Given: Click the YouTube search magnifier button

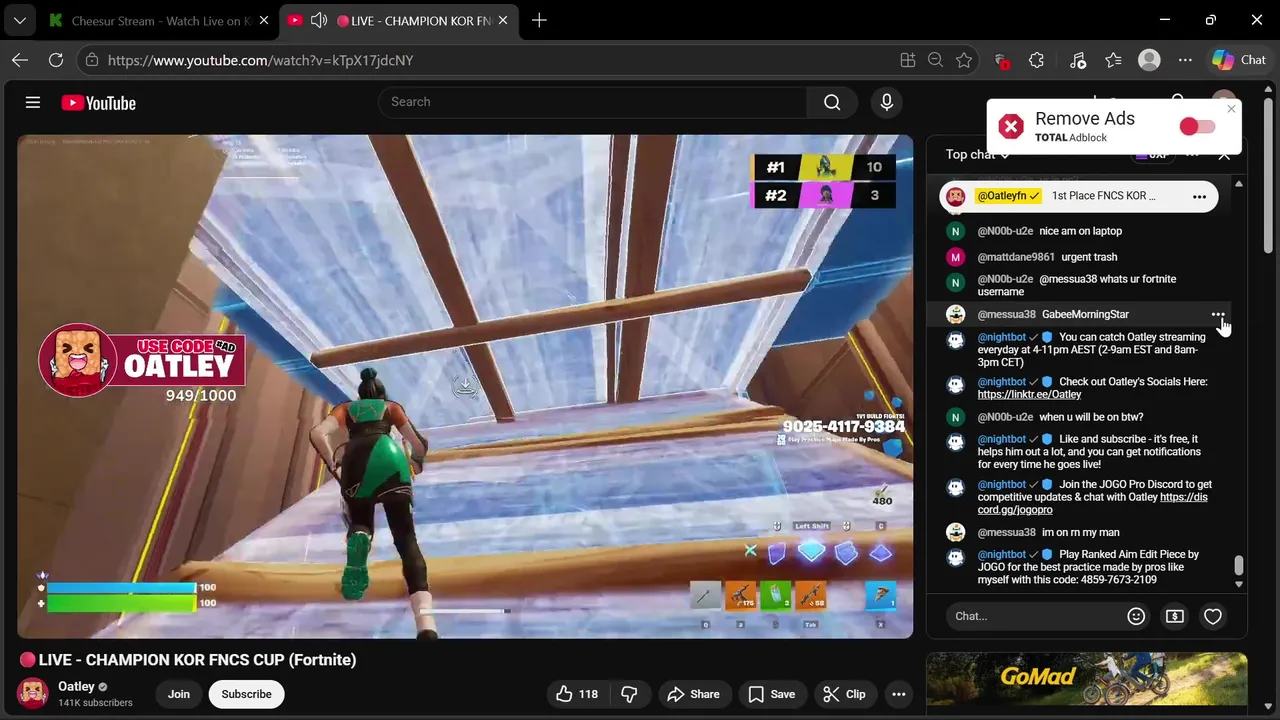Looking at the screenshot, I should click(x=832, y=102).
